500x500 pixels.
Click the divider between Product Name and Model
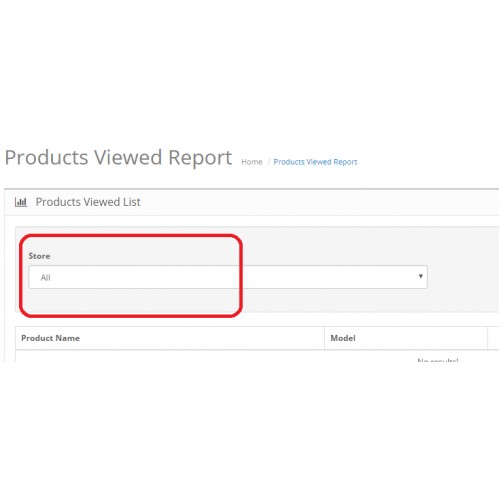[x=324, y=338]
